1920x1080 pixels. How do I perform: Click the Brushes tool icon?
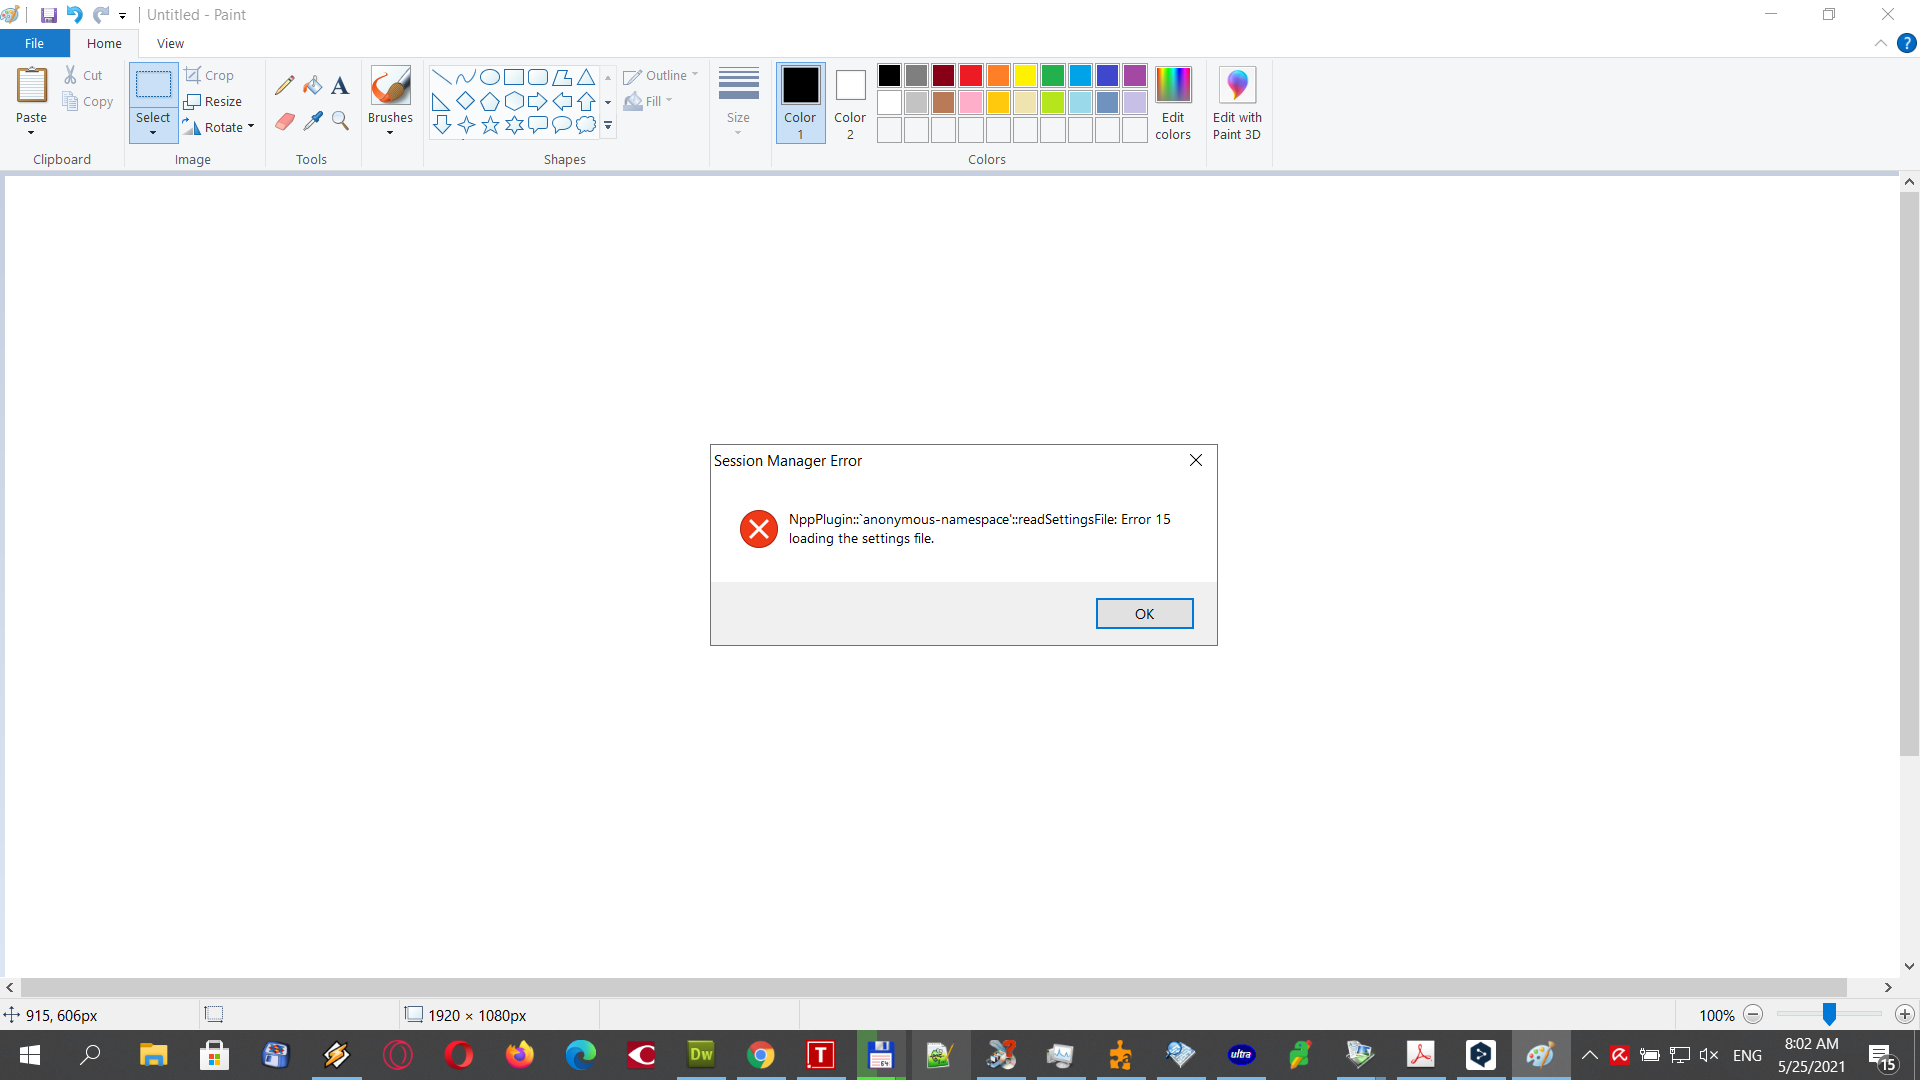[x=390, y=86]
